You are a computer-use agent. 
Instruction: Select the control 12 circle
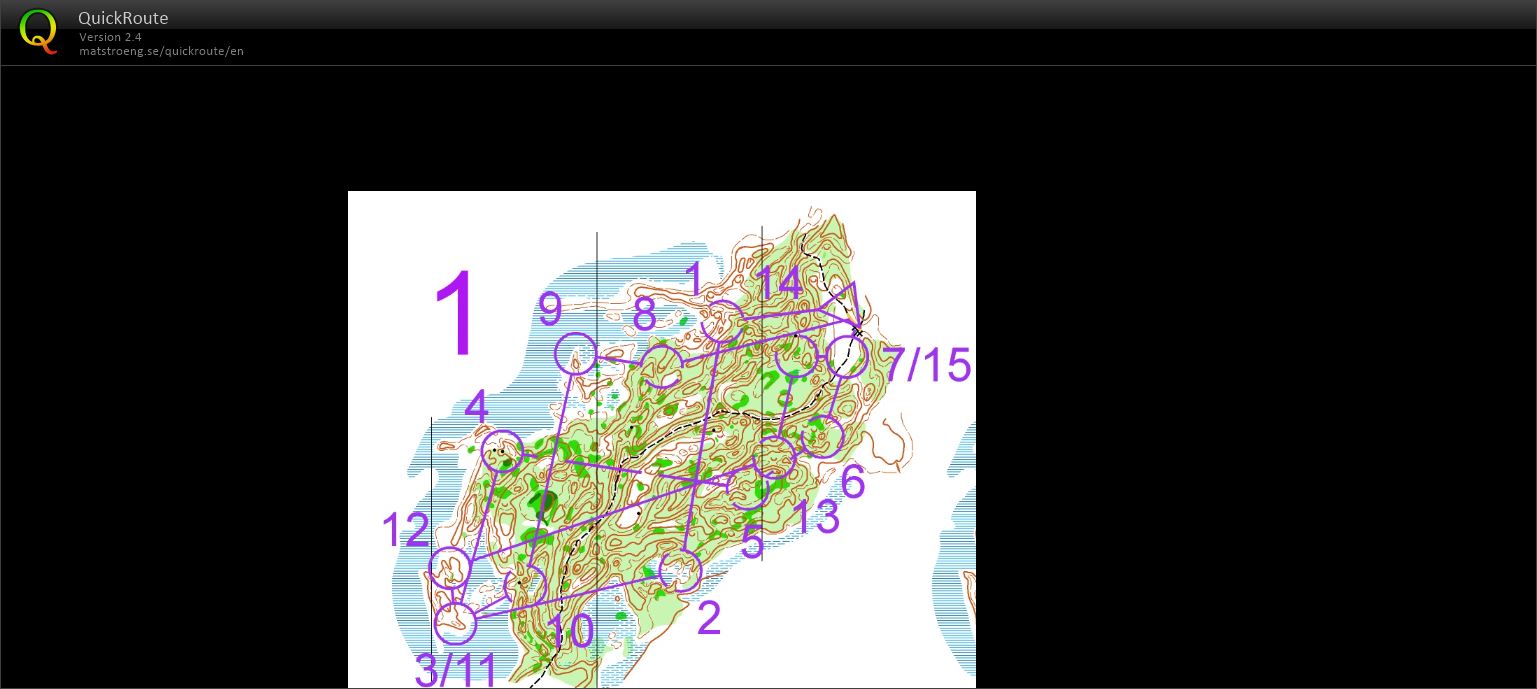tap(450, 568)
